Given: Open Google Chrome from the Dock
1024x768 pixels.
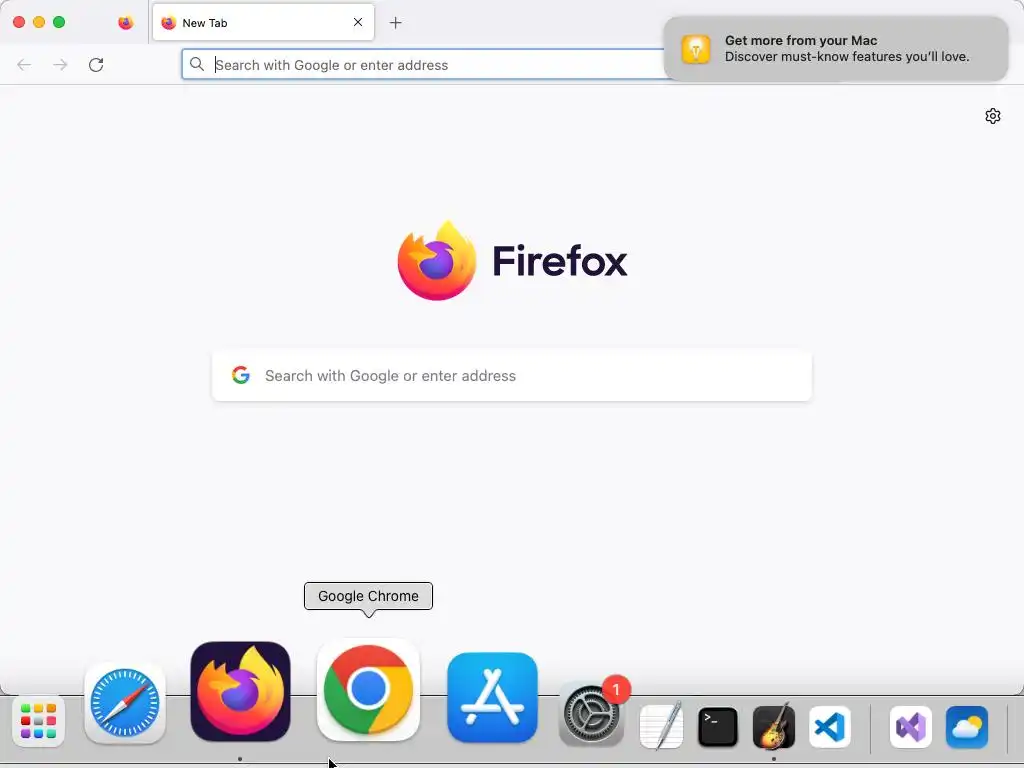Looking at the screenshot, I should (368, 690).
